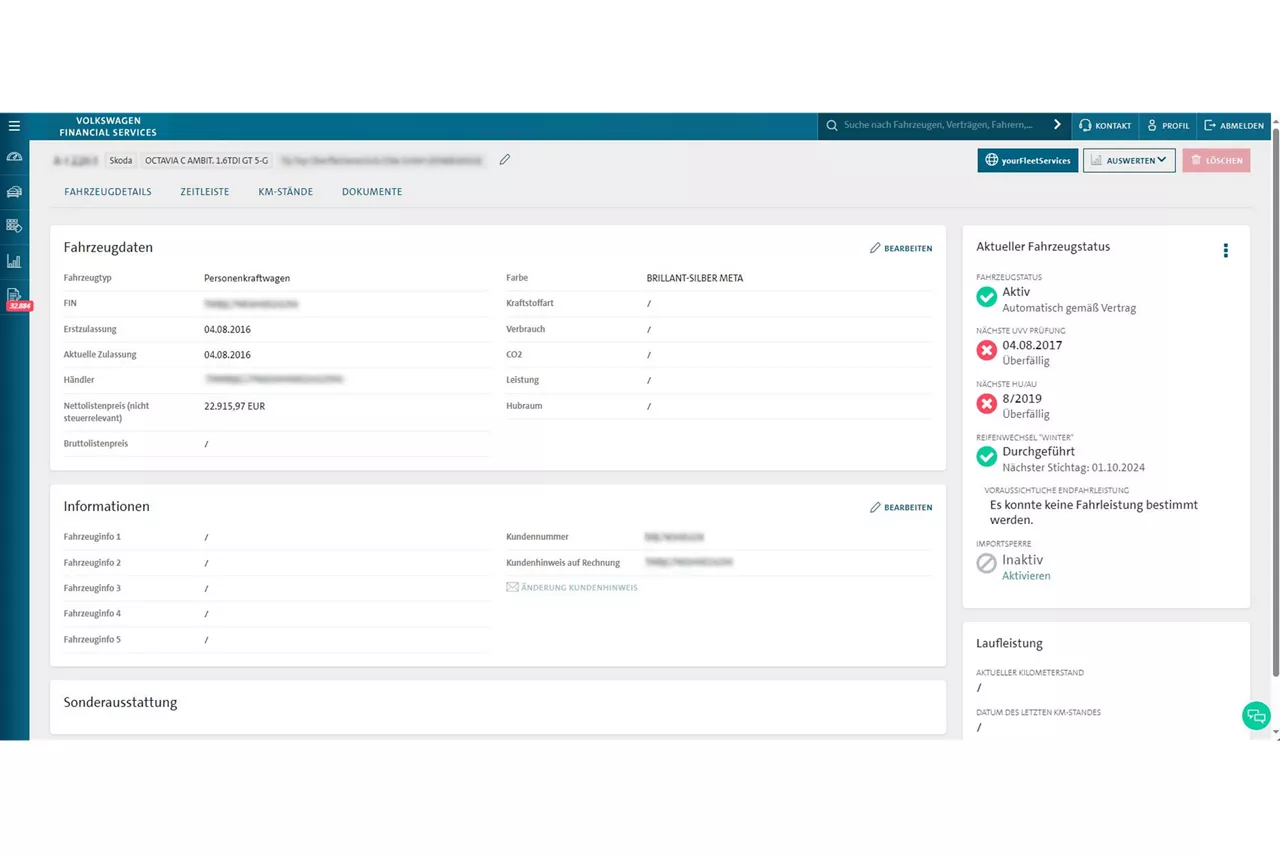Switch to the KM-Stände tab
This screenshot has height=854, width=1280.
[285, 192]
